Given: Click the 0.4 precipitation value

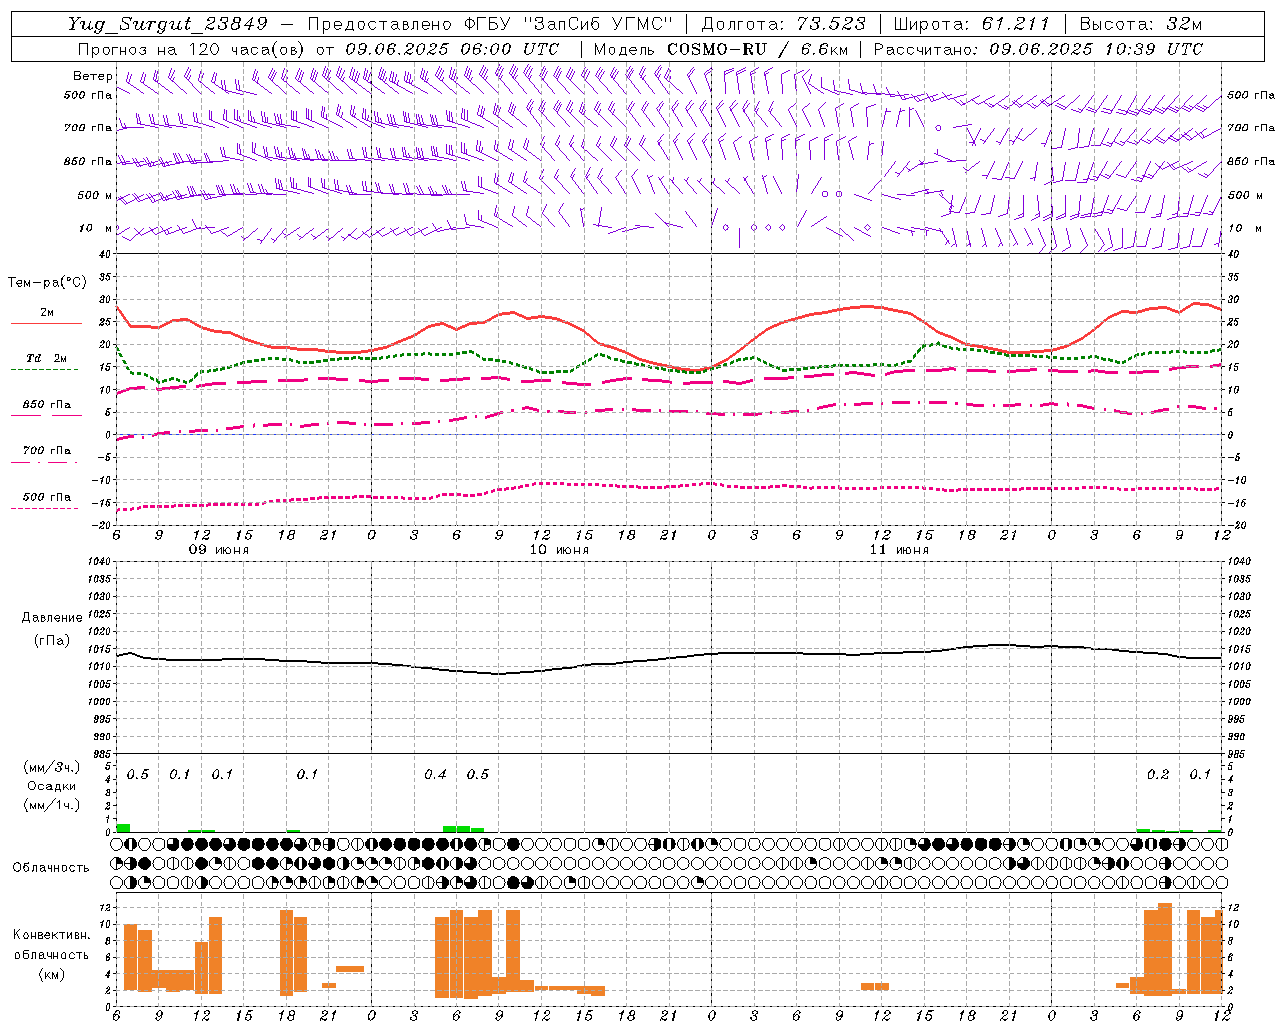Looking at the screenshot, I should point(435,774).
